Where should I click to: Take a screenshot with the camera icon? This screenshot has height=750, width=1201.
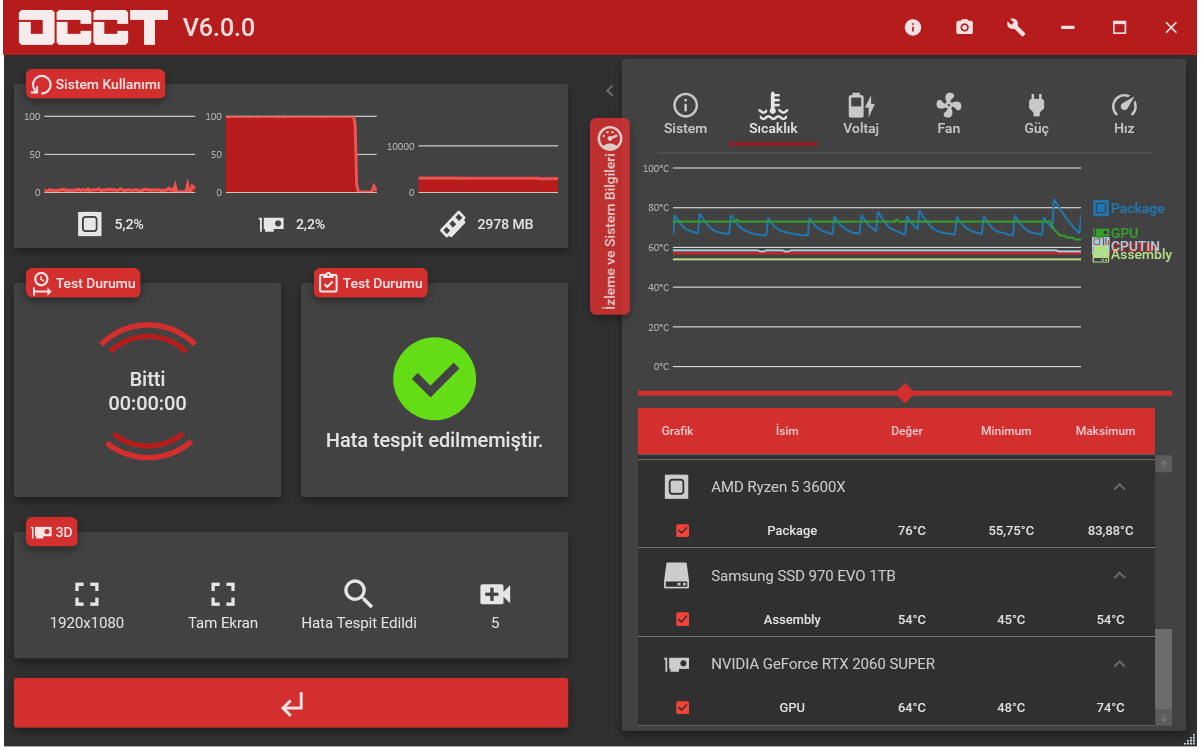click(x=964, y=28)
